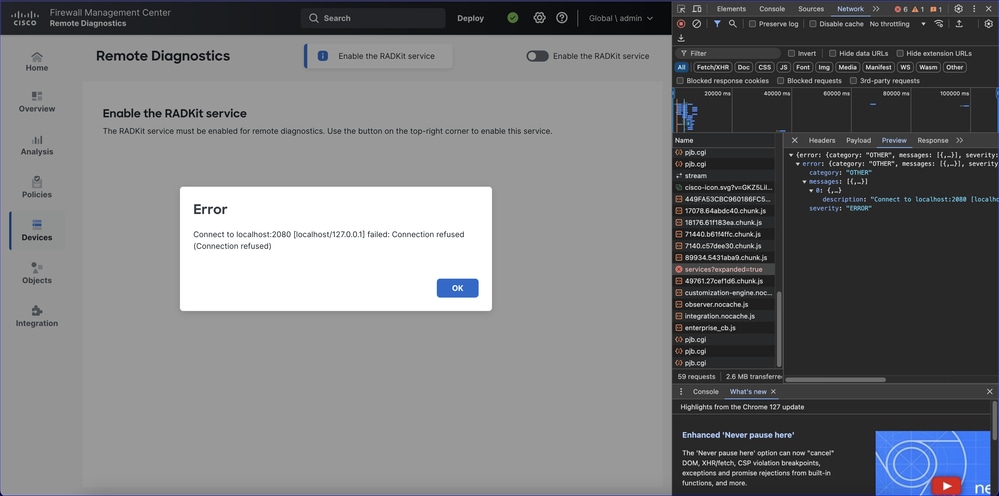
Task: Click the Deploy button
Action: click(471, 18)
